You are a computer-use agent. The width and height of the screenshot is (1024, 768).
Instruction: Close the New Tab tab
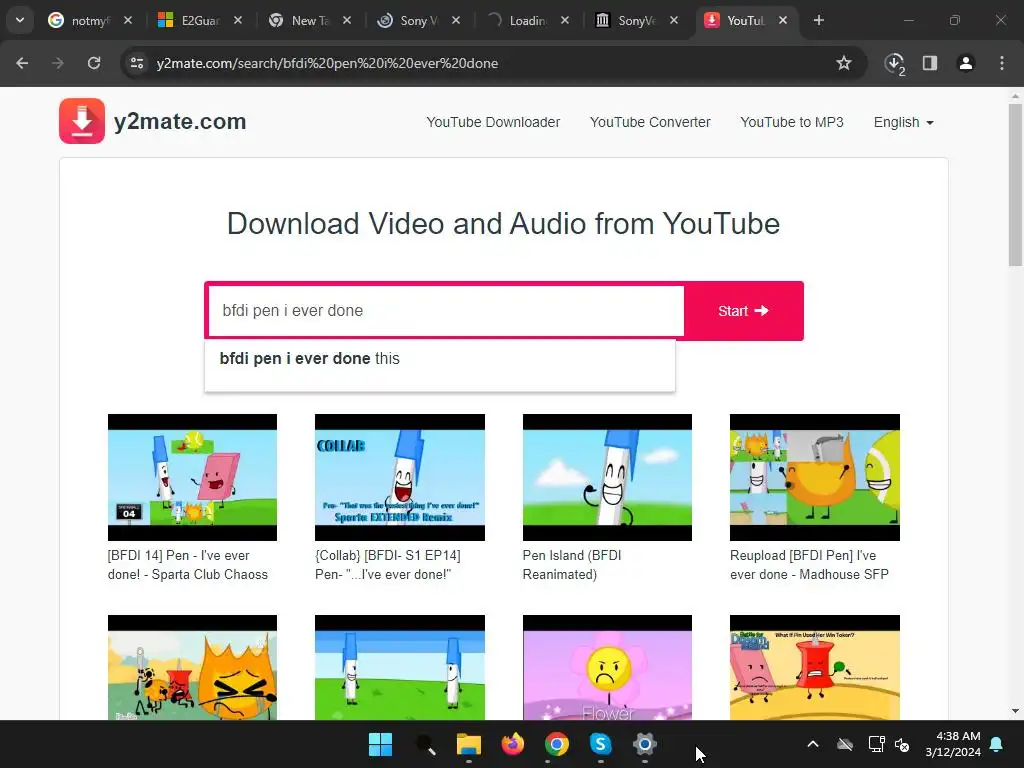tap(347, 20)
